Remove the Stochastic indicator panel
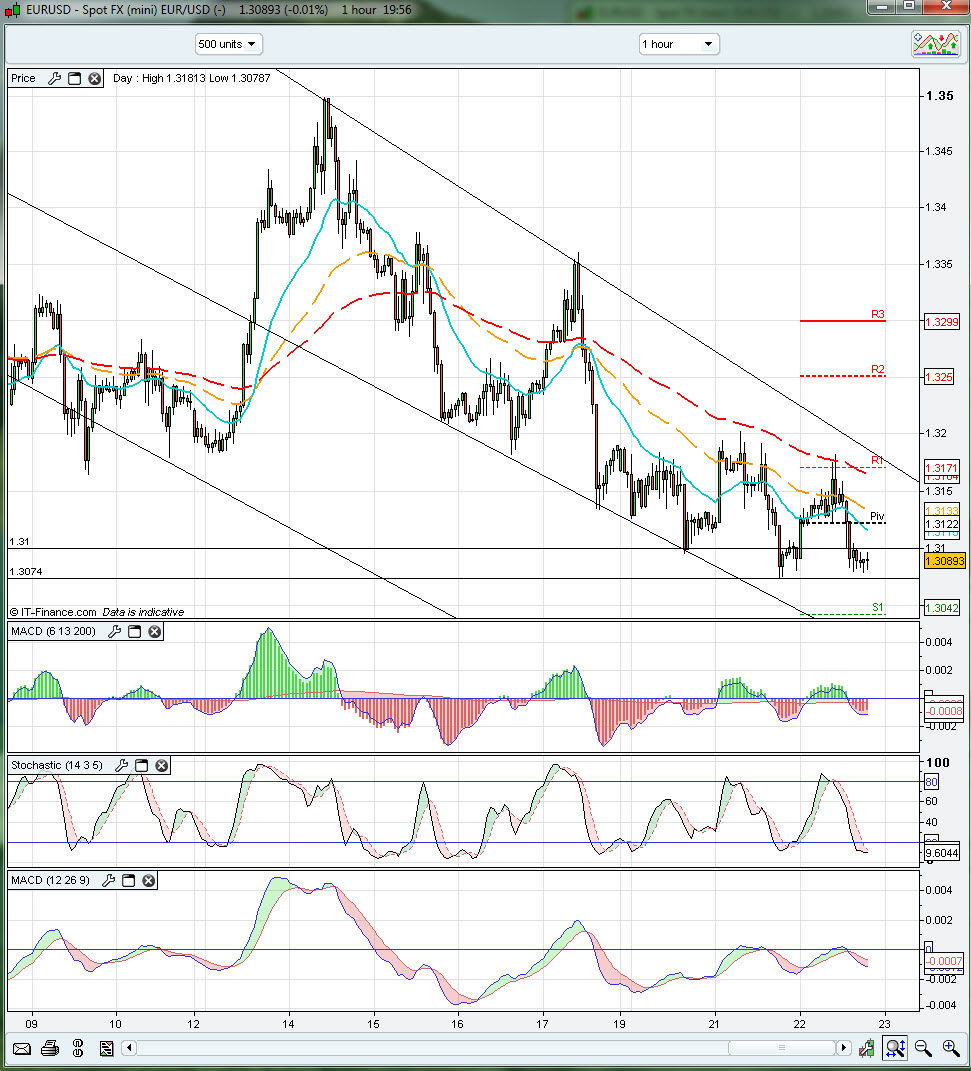Screen dimensions: 971x1071 tap(161, 765)
